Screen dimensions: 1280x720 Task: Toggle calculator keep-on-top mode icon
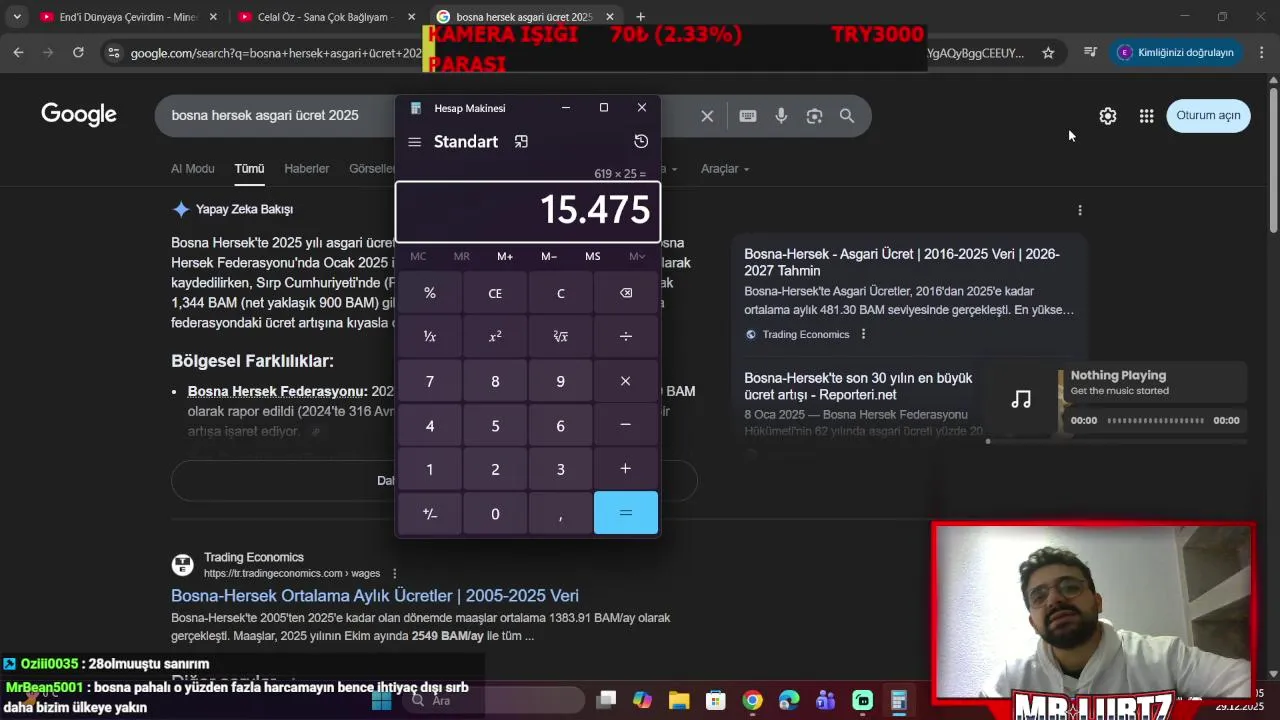(521, 142)
